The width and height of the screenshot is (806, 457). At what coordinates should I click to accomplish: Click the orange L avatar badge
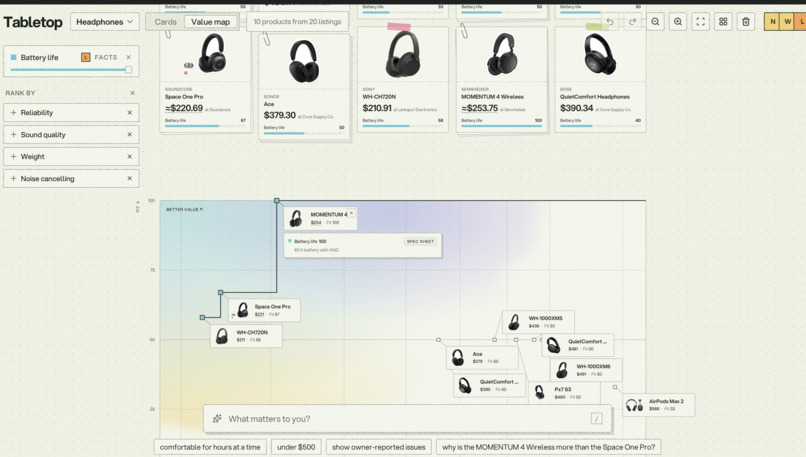(801, 22)
